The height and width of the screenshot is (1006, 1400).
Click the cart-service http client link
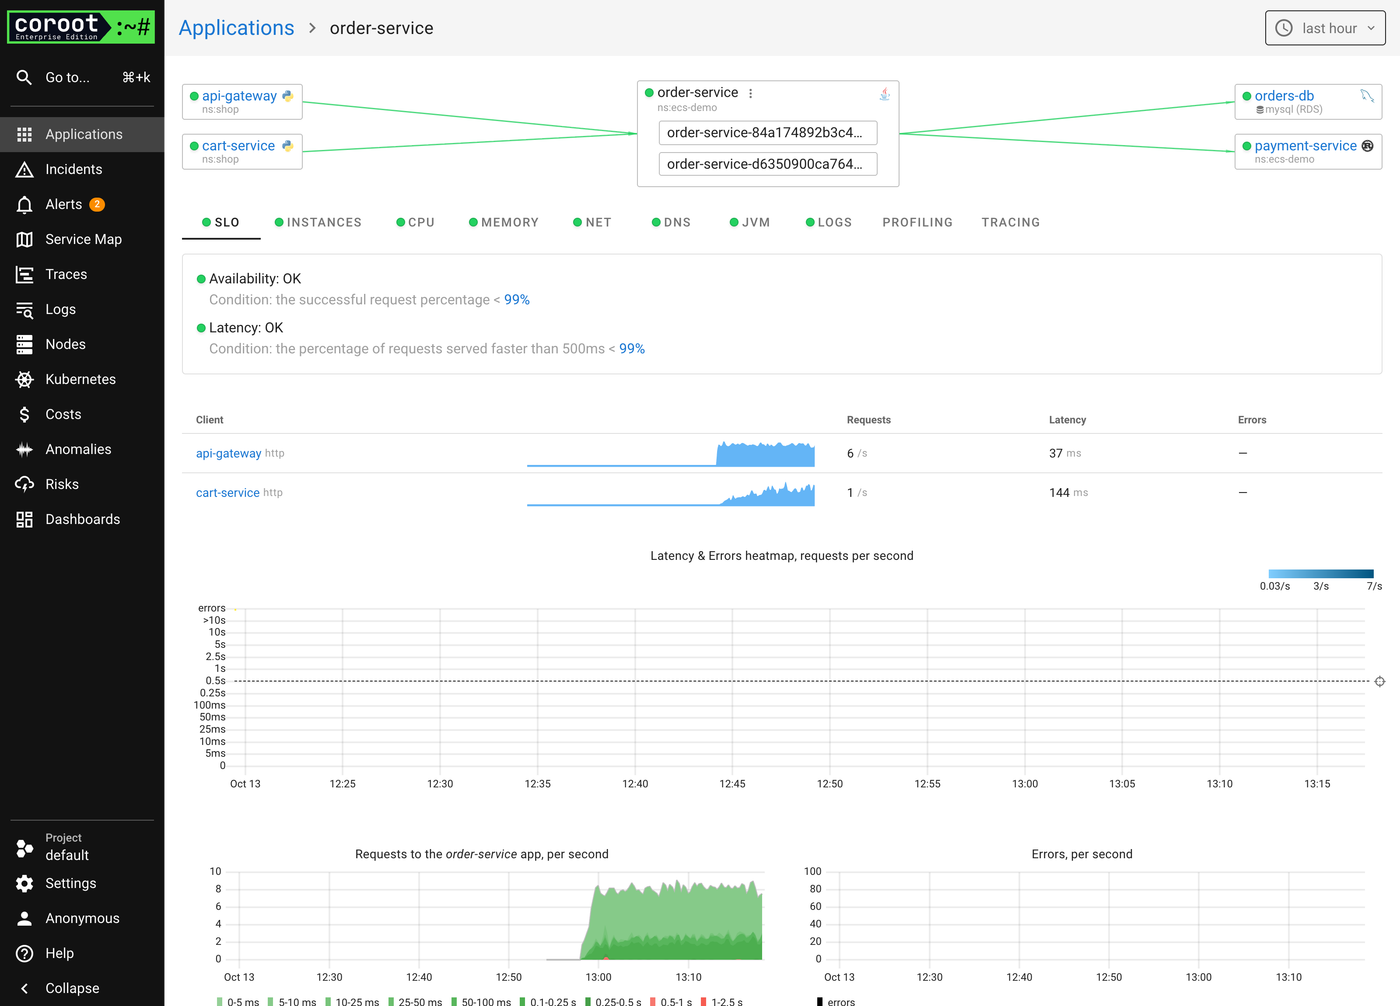[x=228, y=493]
